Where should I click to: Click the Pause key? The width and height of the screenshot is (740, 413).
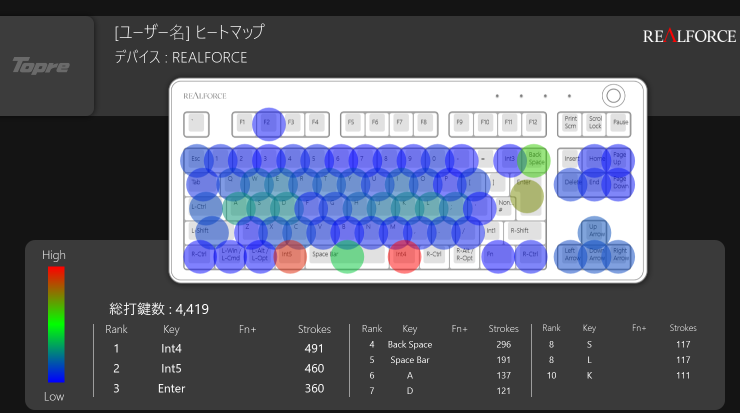(620, 124)
